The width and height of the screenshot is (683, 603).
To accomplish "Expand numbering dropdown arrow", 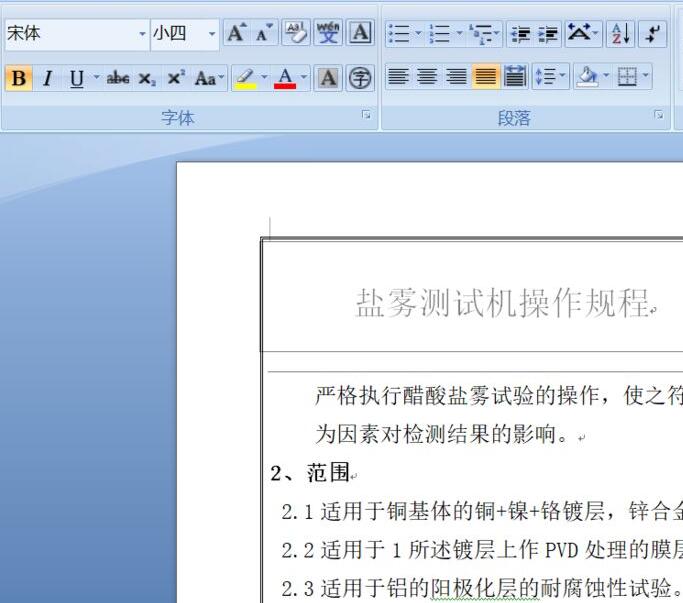I will point(459,33).
